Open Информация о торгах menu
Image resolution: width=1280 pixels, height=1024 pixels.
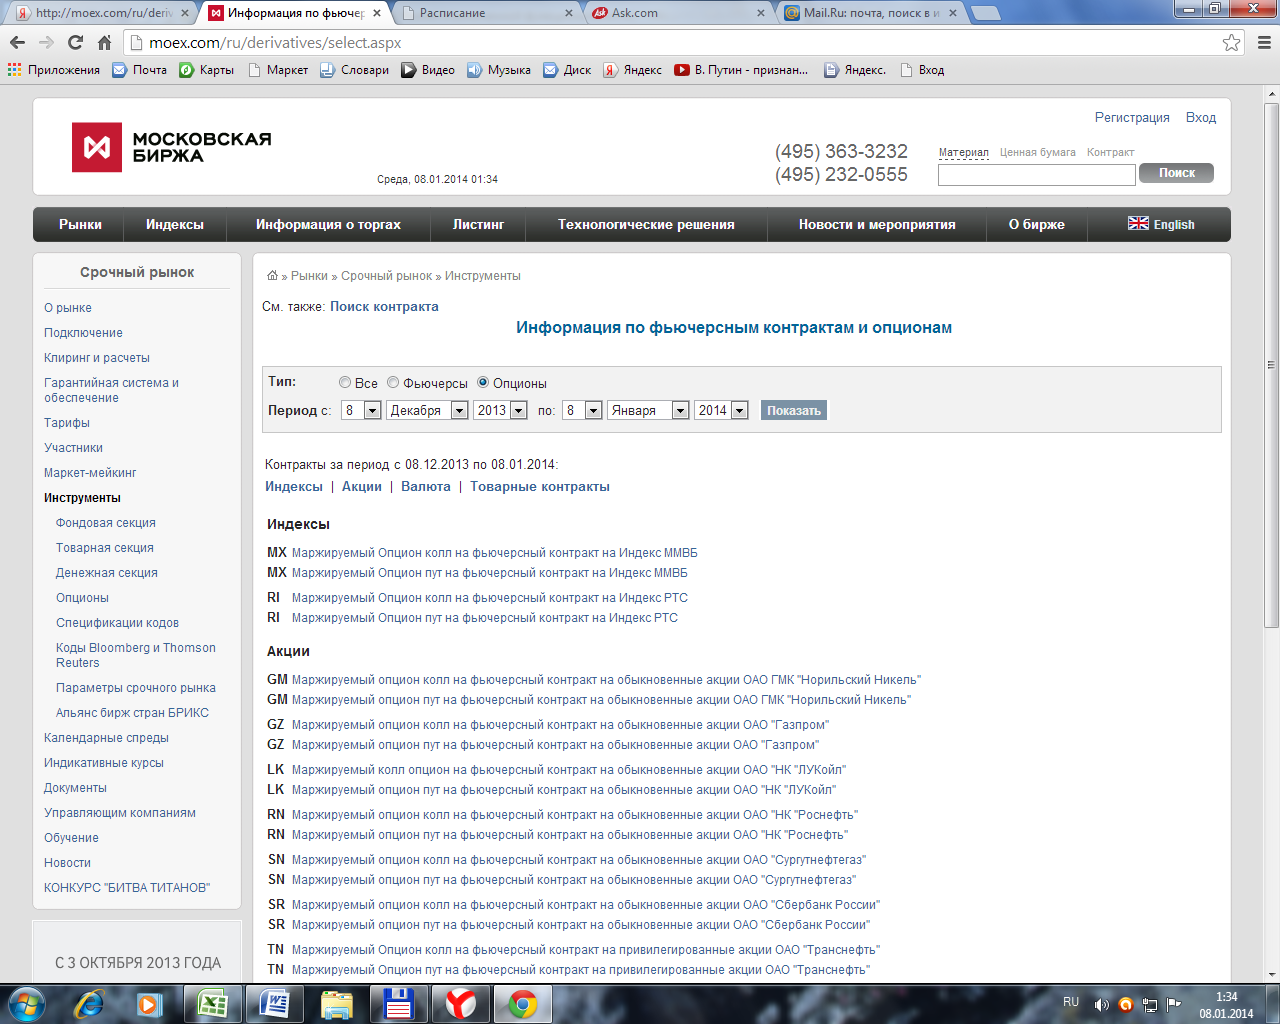[328, 224]
